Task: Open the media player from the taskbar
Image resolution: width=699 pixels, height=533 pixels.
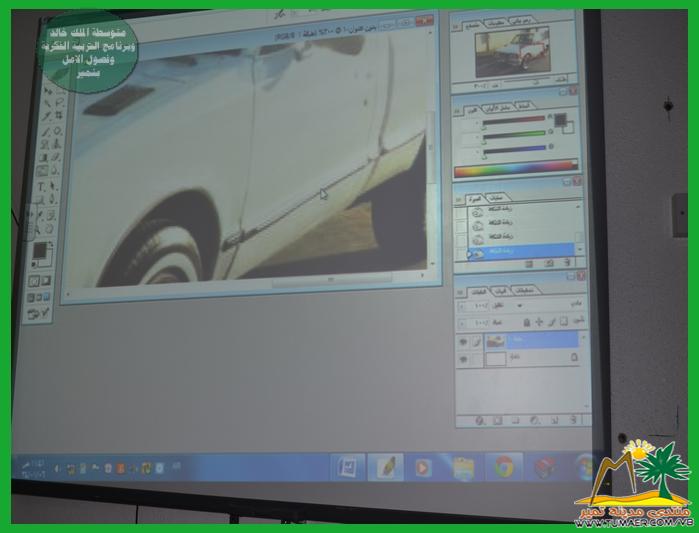Action: click(422, 467)
